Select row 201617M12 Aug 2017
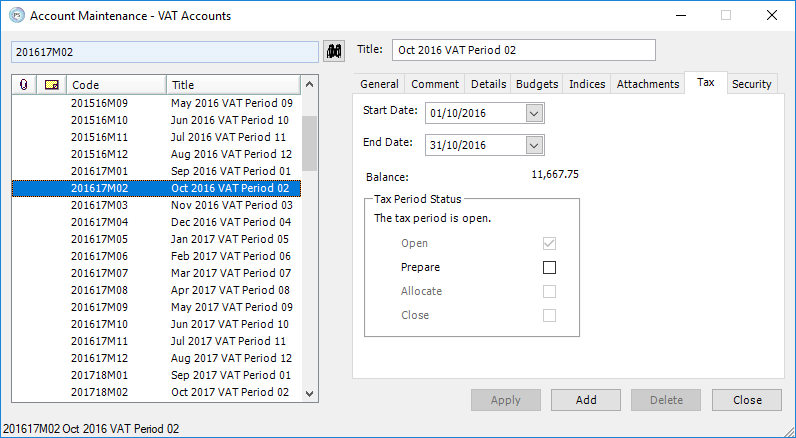Image resolution: width=796 pixels, height=438 pixels. pos(156,358)
